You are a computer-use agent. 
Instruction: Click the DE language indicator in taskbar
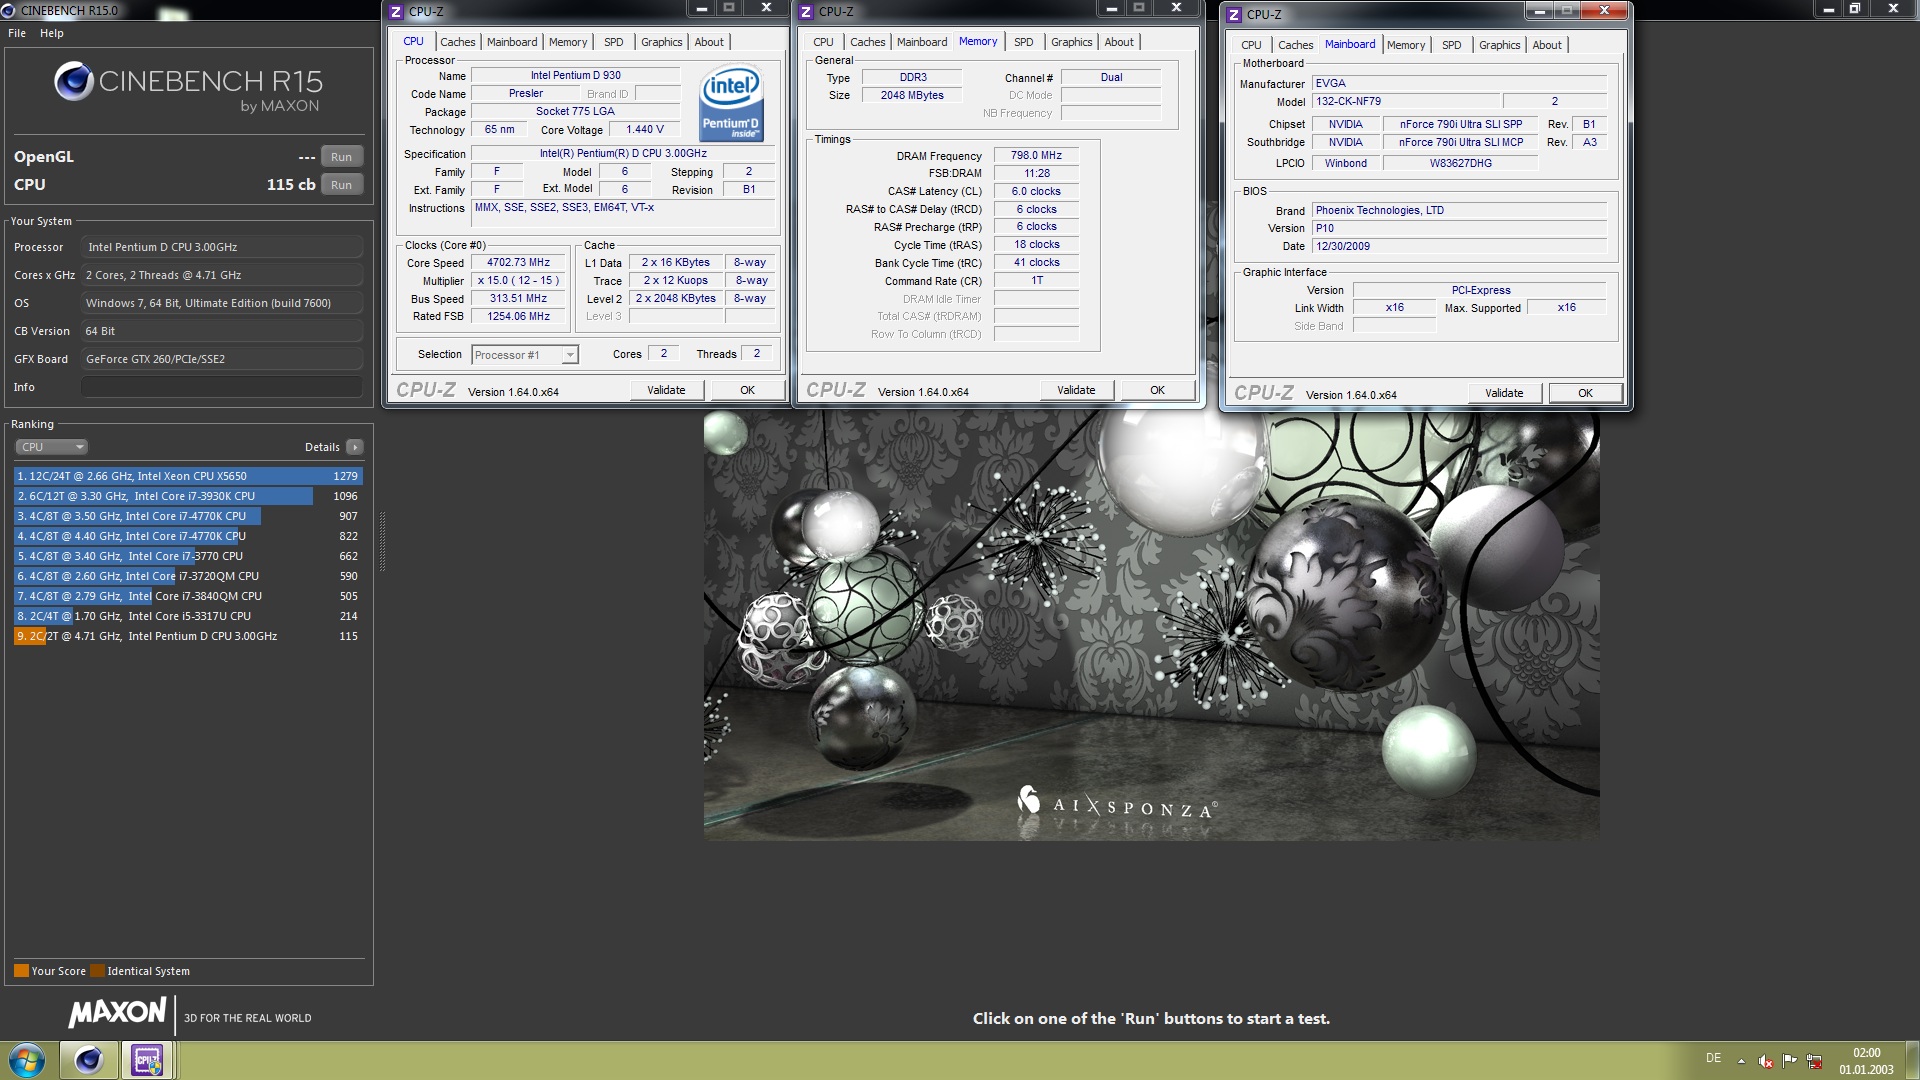pos(1713,1058)
